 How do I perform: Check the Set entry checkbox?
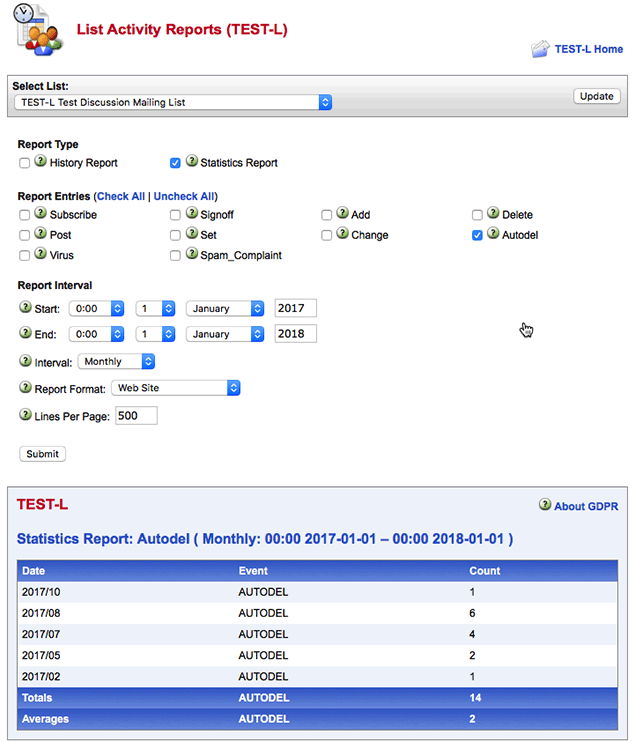point(175,235)
